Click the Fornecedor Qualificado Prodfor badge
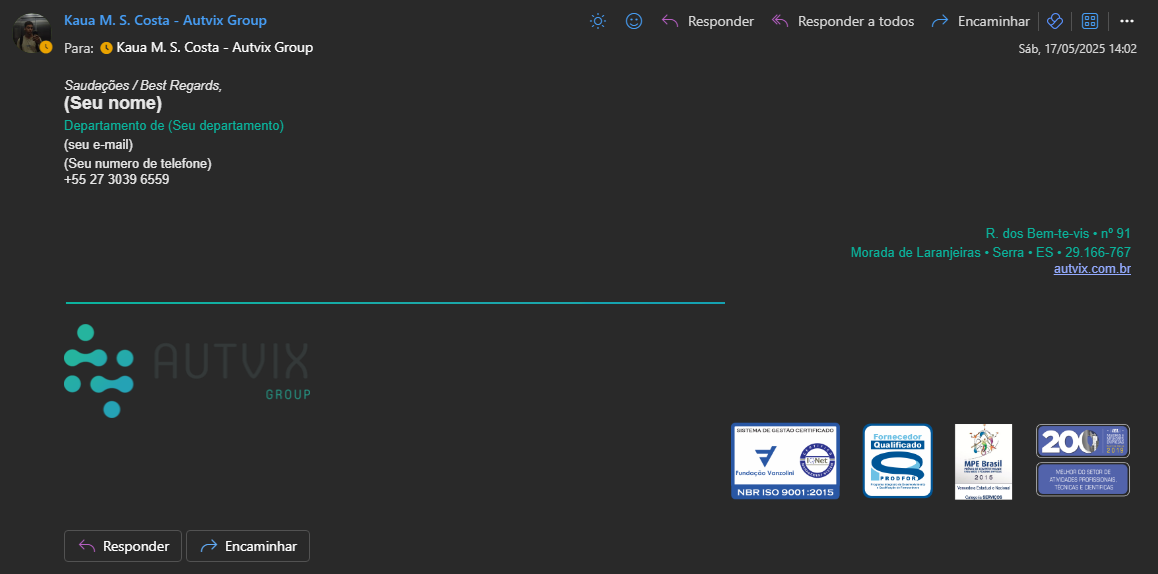 pyautogui.click(x=897, y=461)
